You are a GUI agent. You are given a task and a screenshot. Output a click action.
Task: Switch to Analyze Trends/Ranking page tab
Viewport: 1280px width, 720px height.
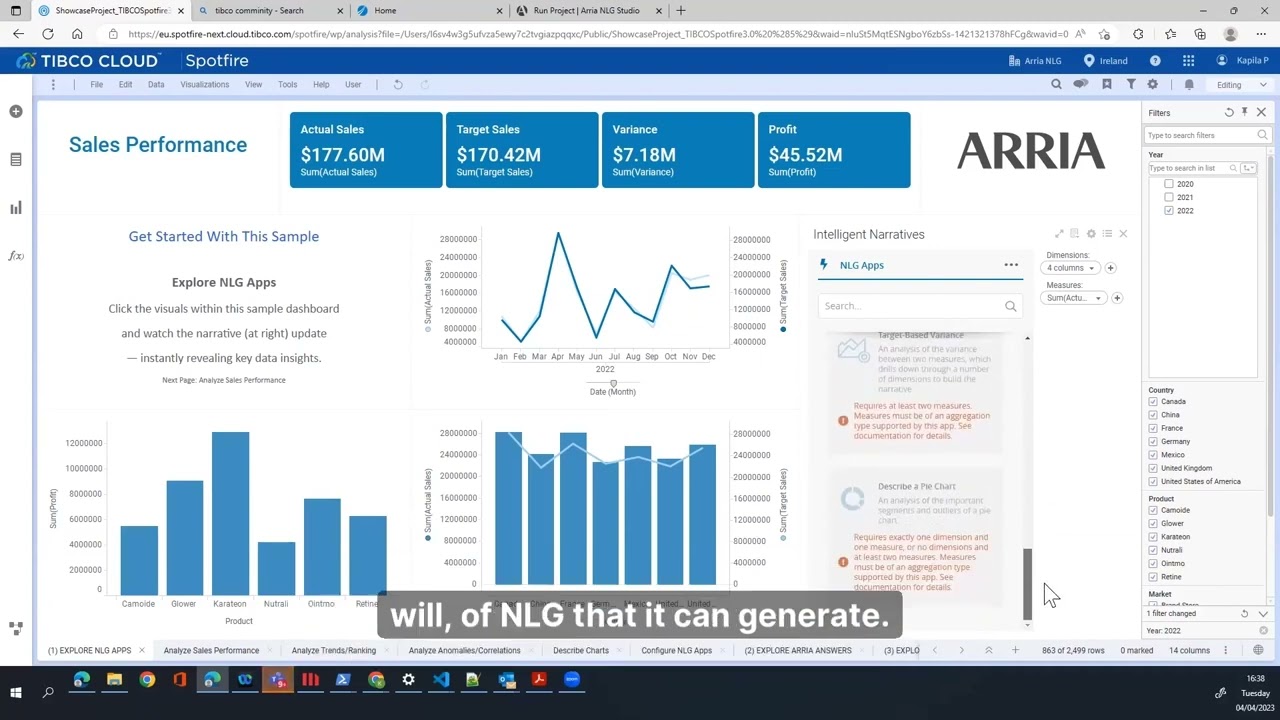click(333, 651)
